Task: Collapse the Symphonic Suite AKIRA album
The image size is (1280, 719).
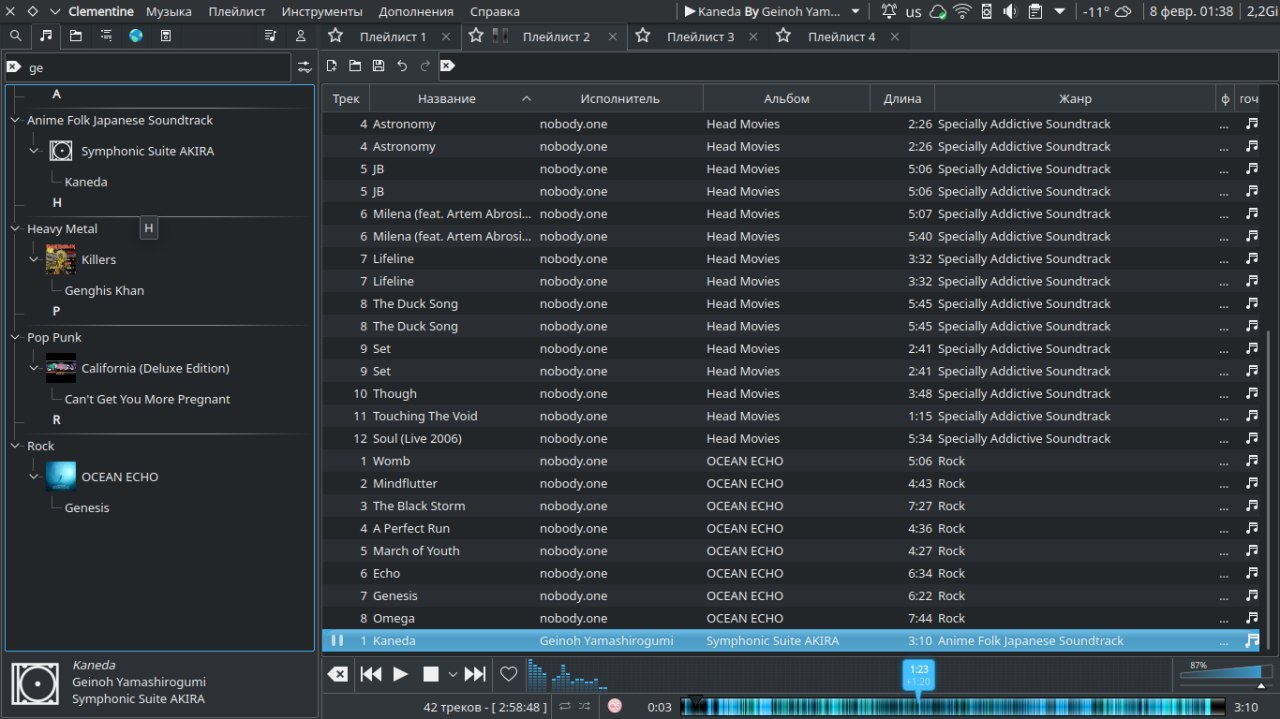Action: (34, 151)
